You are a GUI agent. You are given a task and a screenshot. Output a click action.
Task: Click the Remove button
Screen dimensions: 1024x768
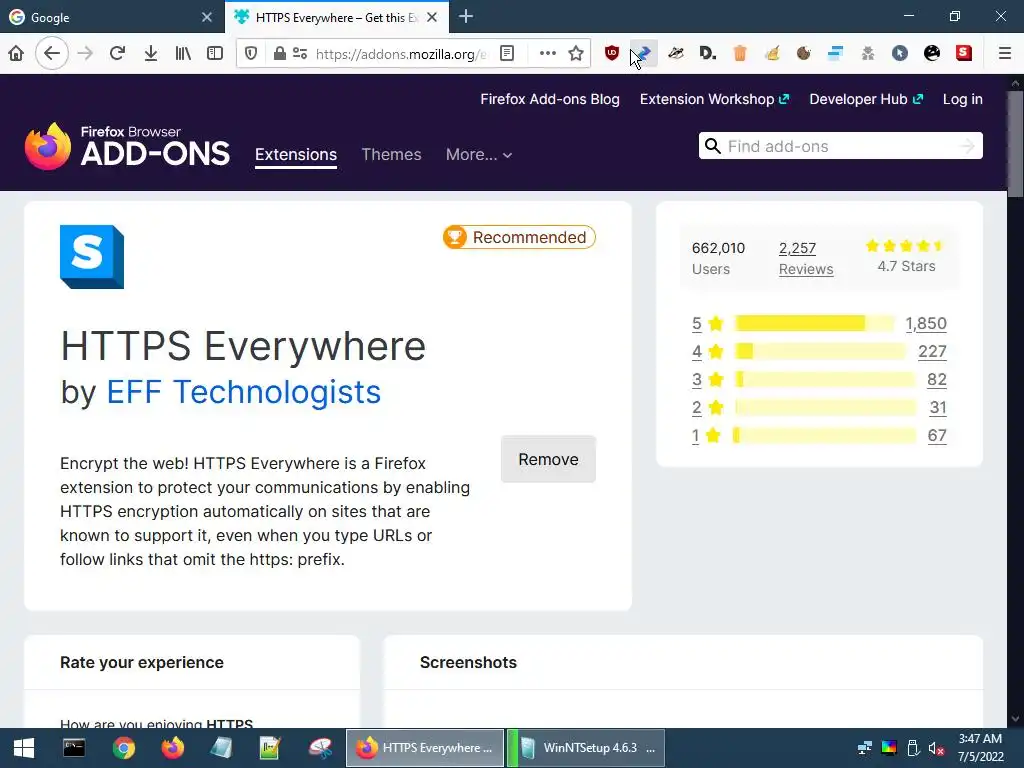click(549, 459)
